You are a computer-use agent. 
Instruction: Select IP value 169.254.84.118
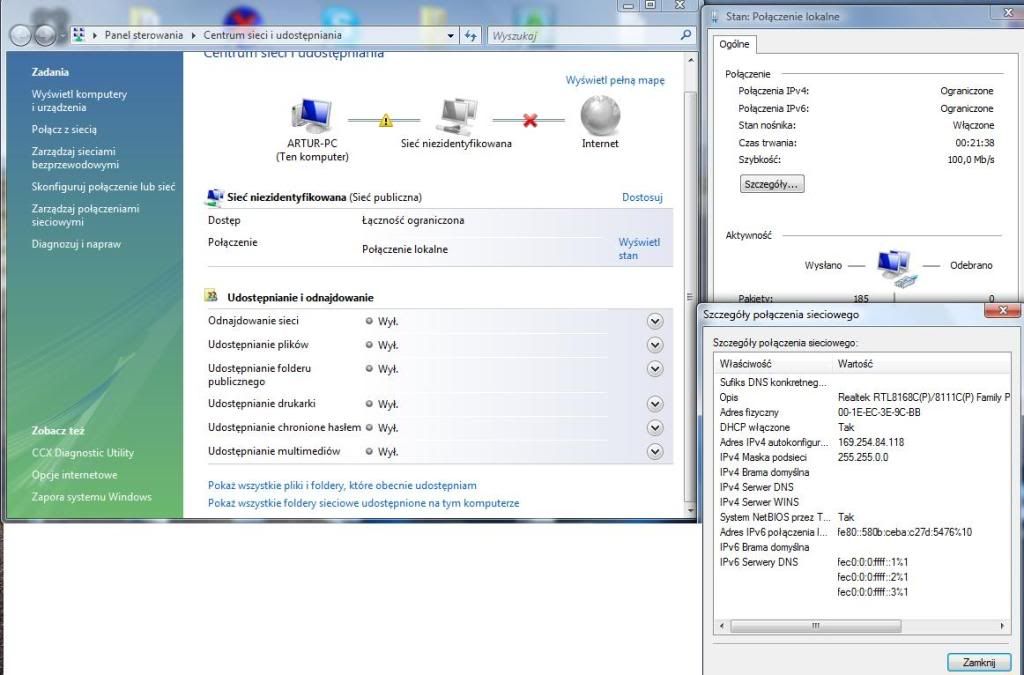click(871, 442)
